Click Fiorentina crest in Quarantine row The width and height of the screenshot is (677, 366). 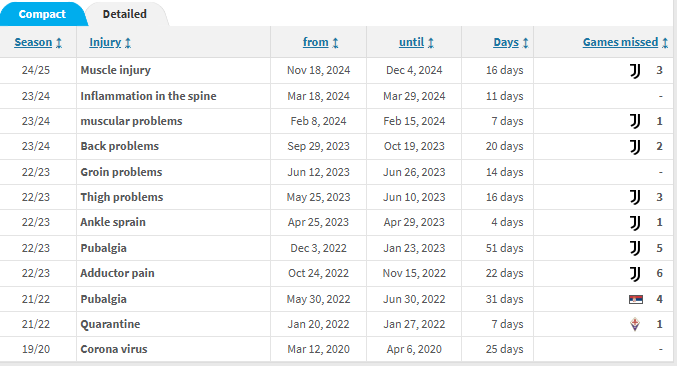(x=635, y=324)
